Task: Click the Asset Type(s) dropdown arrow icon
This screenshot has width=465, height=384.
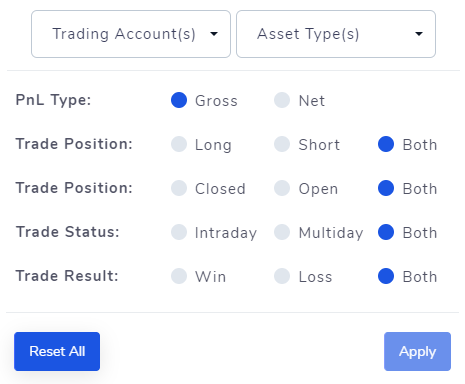Action: pyautogui.click(x=419, y=34)
